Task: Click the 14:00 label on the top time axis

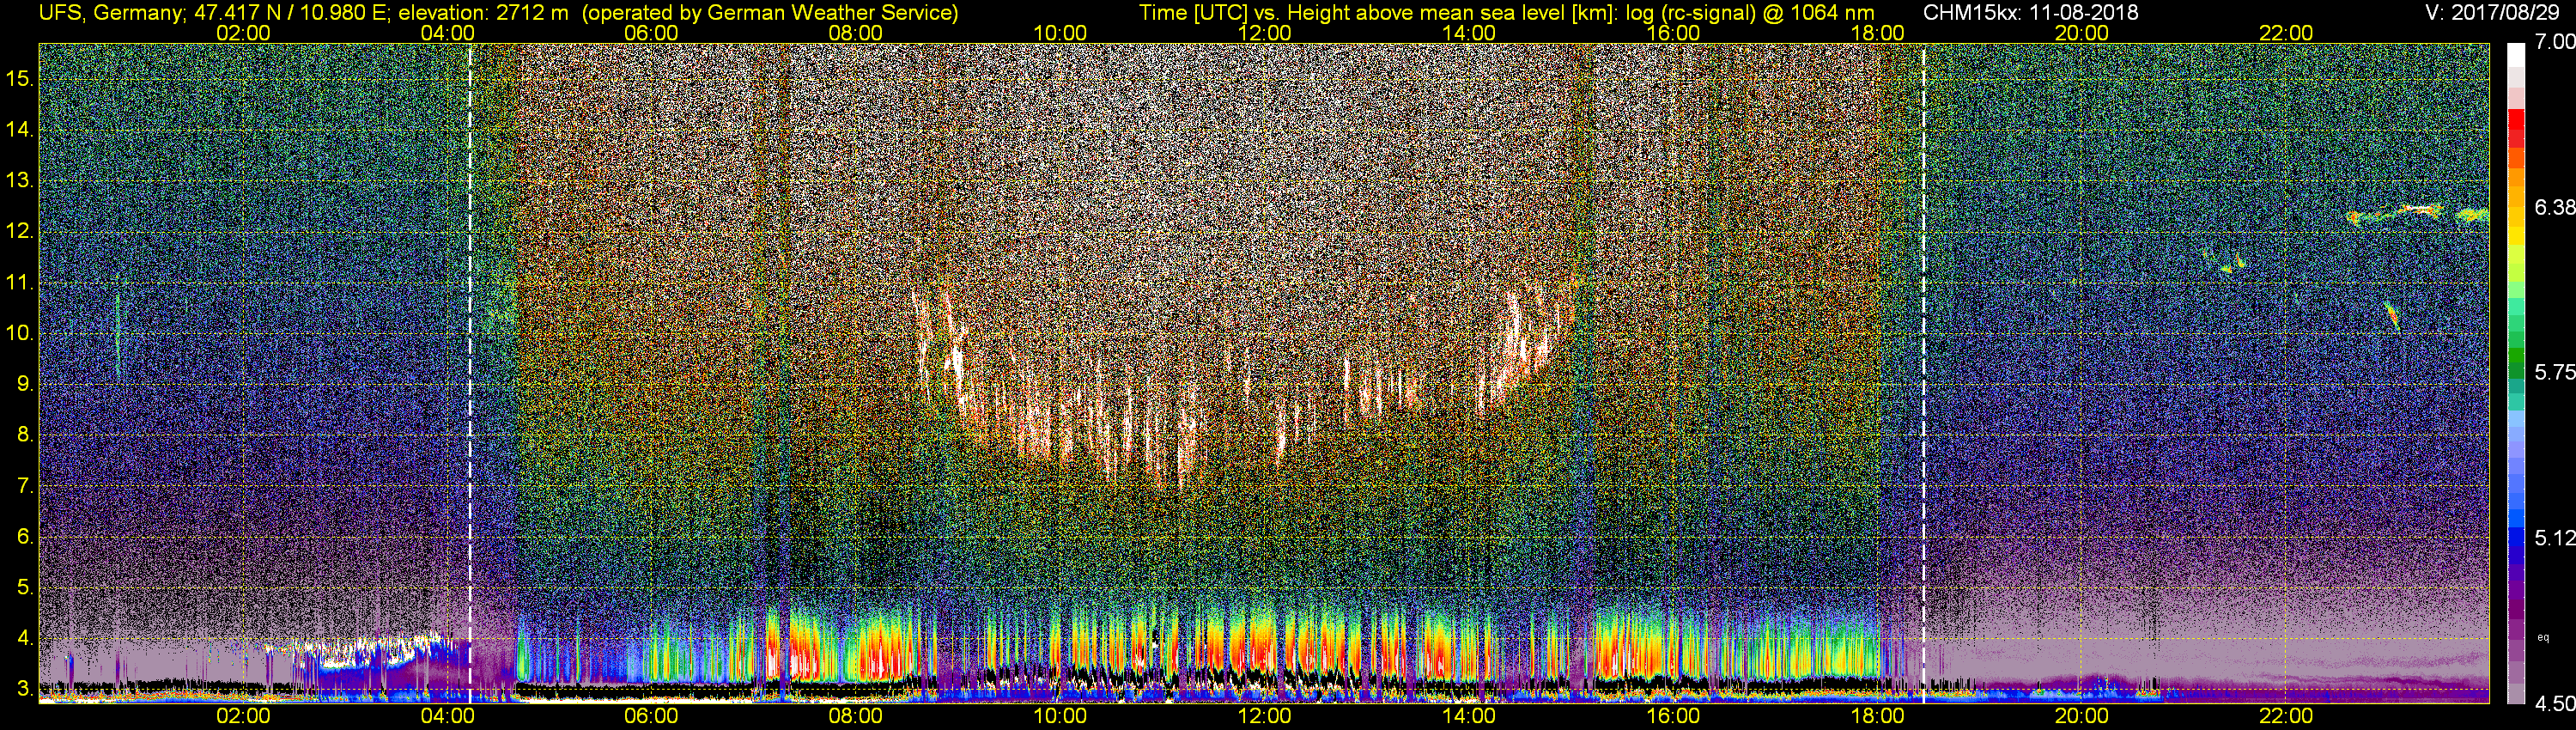Action: pyautogui.click(x=1469, y=33)
